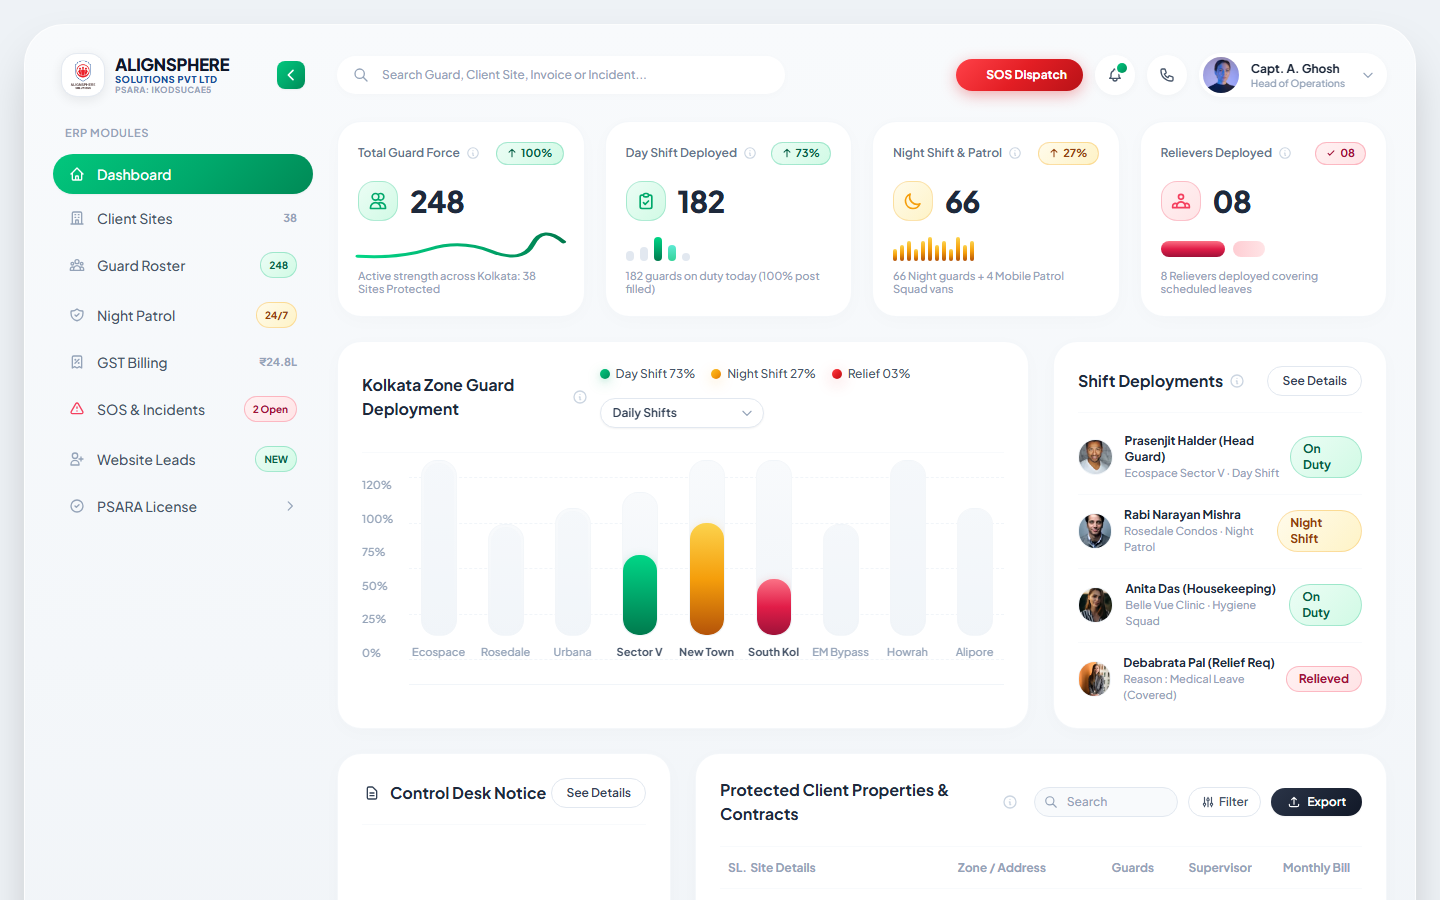Click info icon beside Protected Client Properties

(1010, 802)
